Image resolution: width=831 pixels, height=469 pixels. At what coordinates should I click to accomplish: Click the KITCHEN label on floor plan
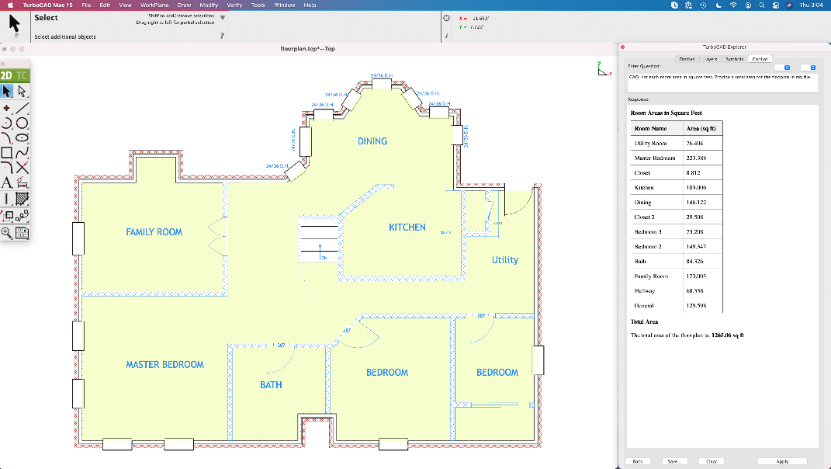pos(407,227)
